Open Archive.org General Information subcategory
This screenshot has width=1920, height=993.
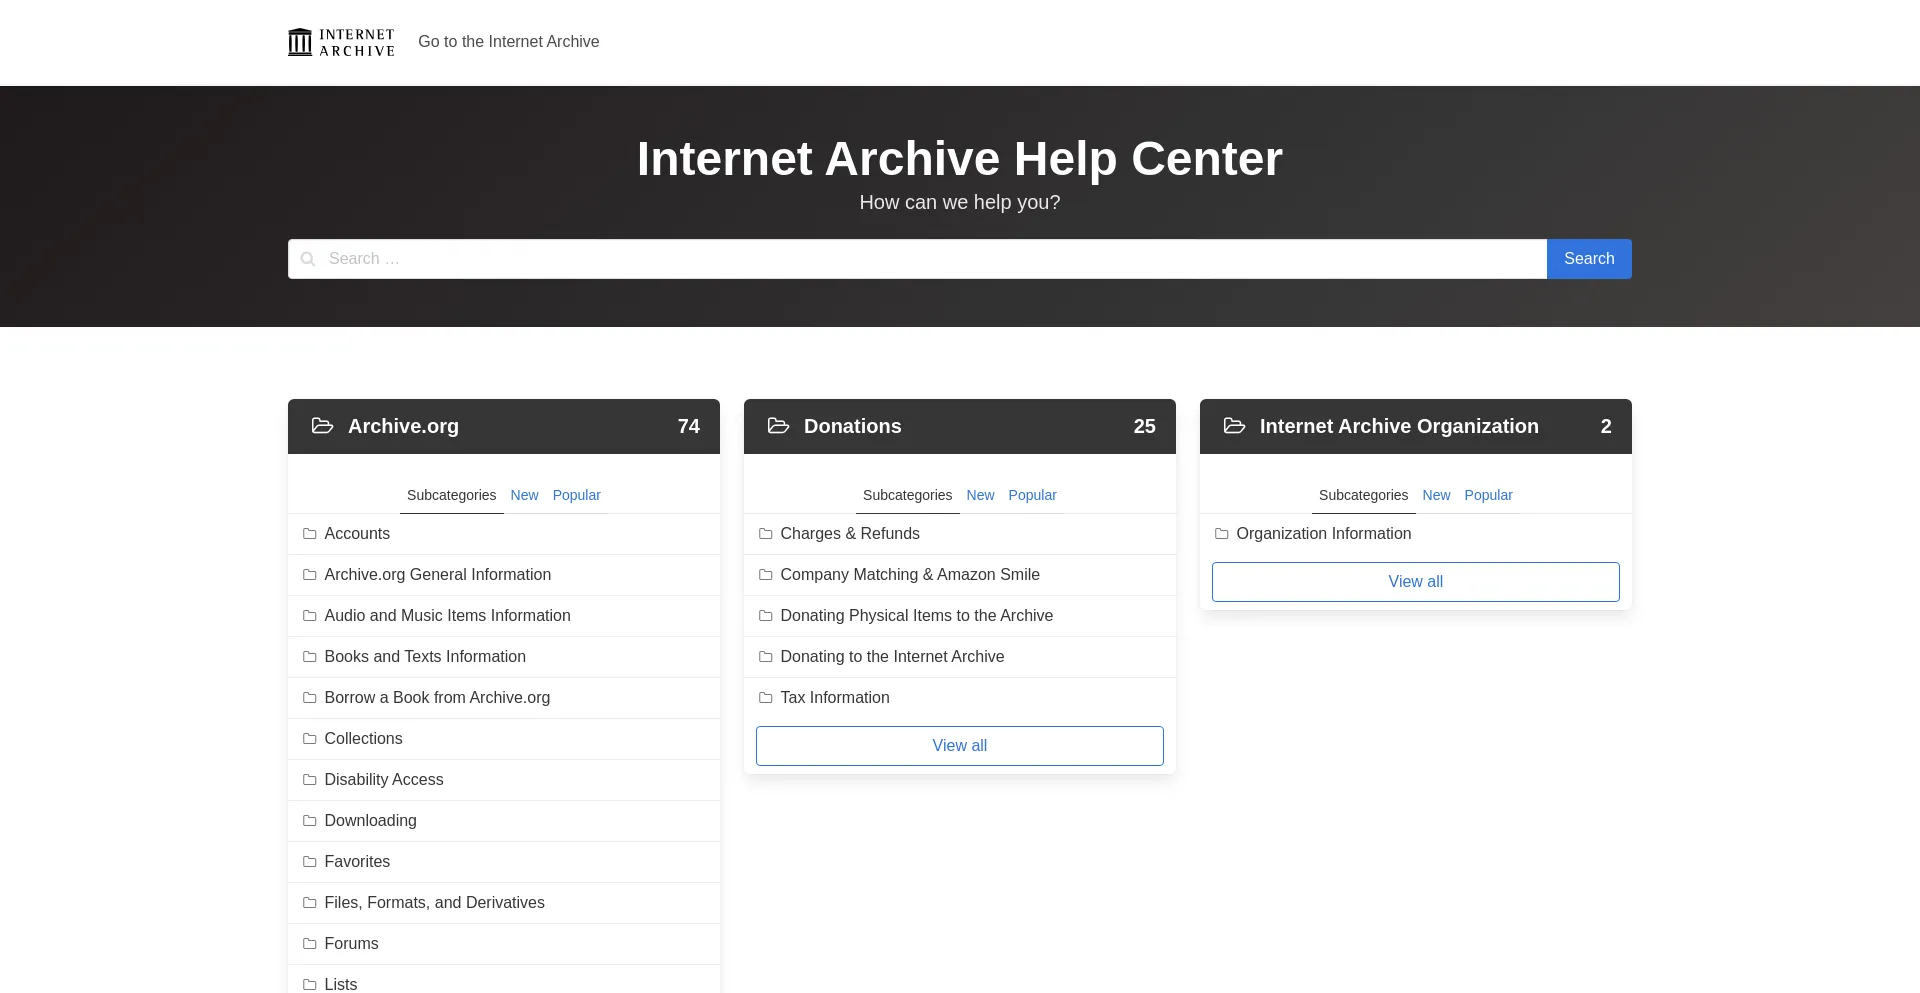[438, 575]
